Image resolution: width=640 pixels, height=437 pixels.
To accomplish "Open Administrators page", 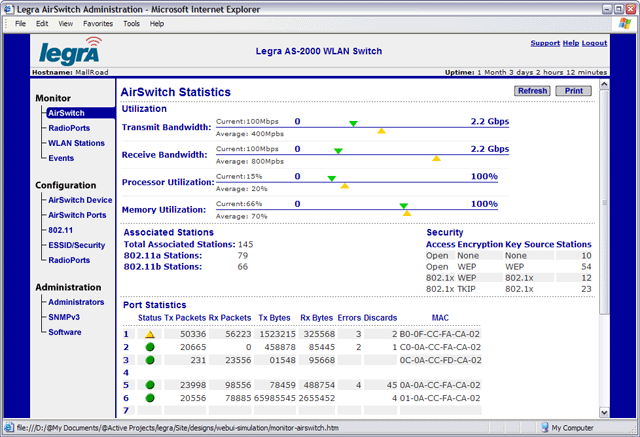I will pos(76,302).
